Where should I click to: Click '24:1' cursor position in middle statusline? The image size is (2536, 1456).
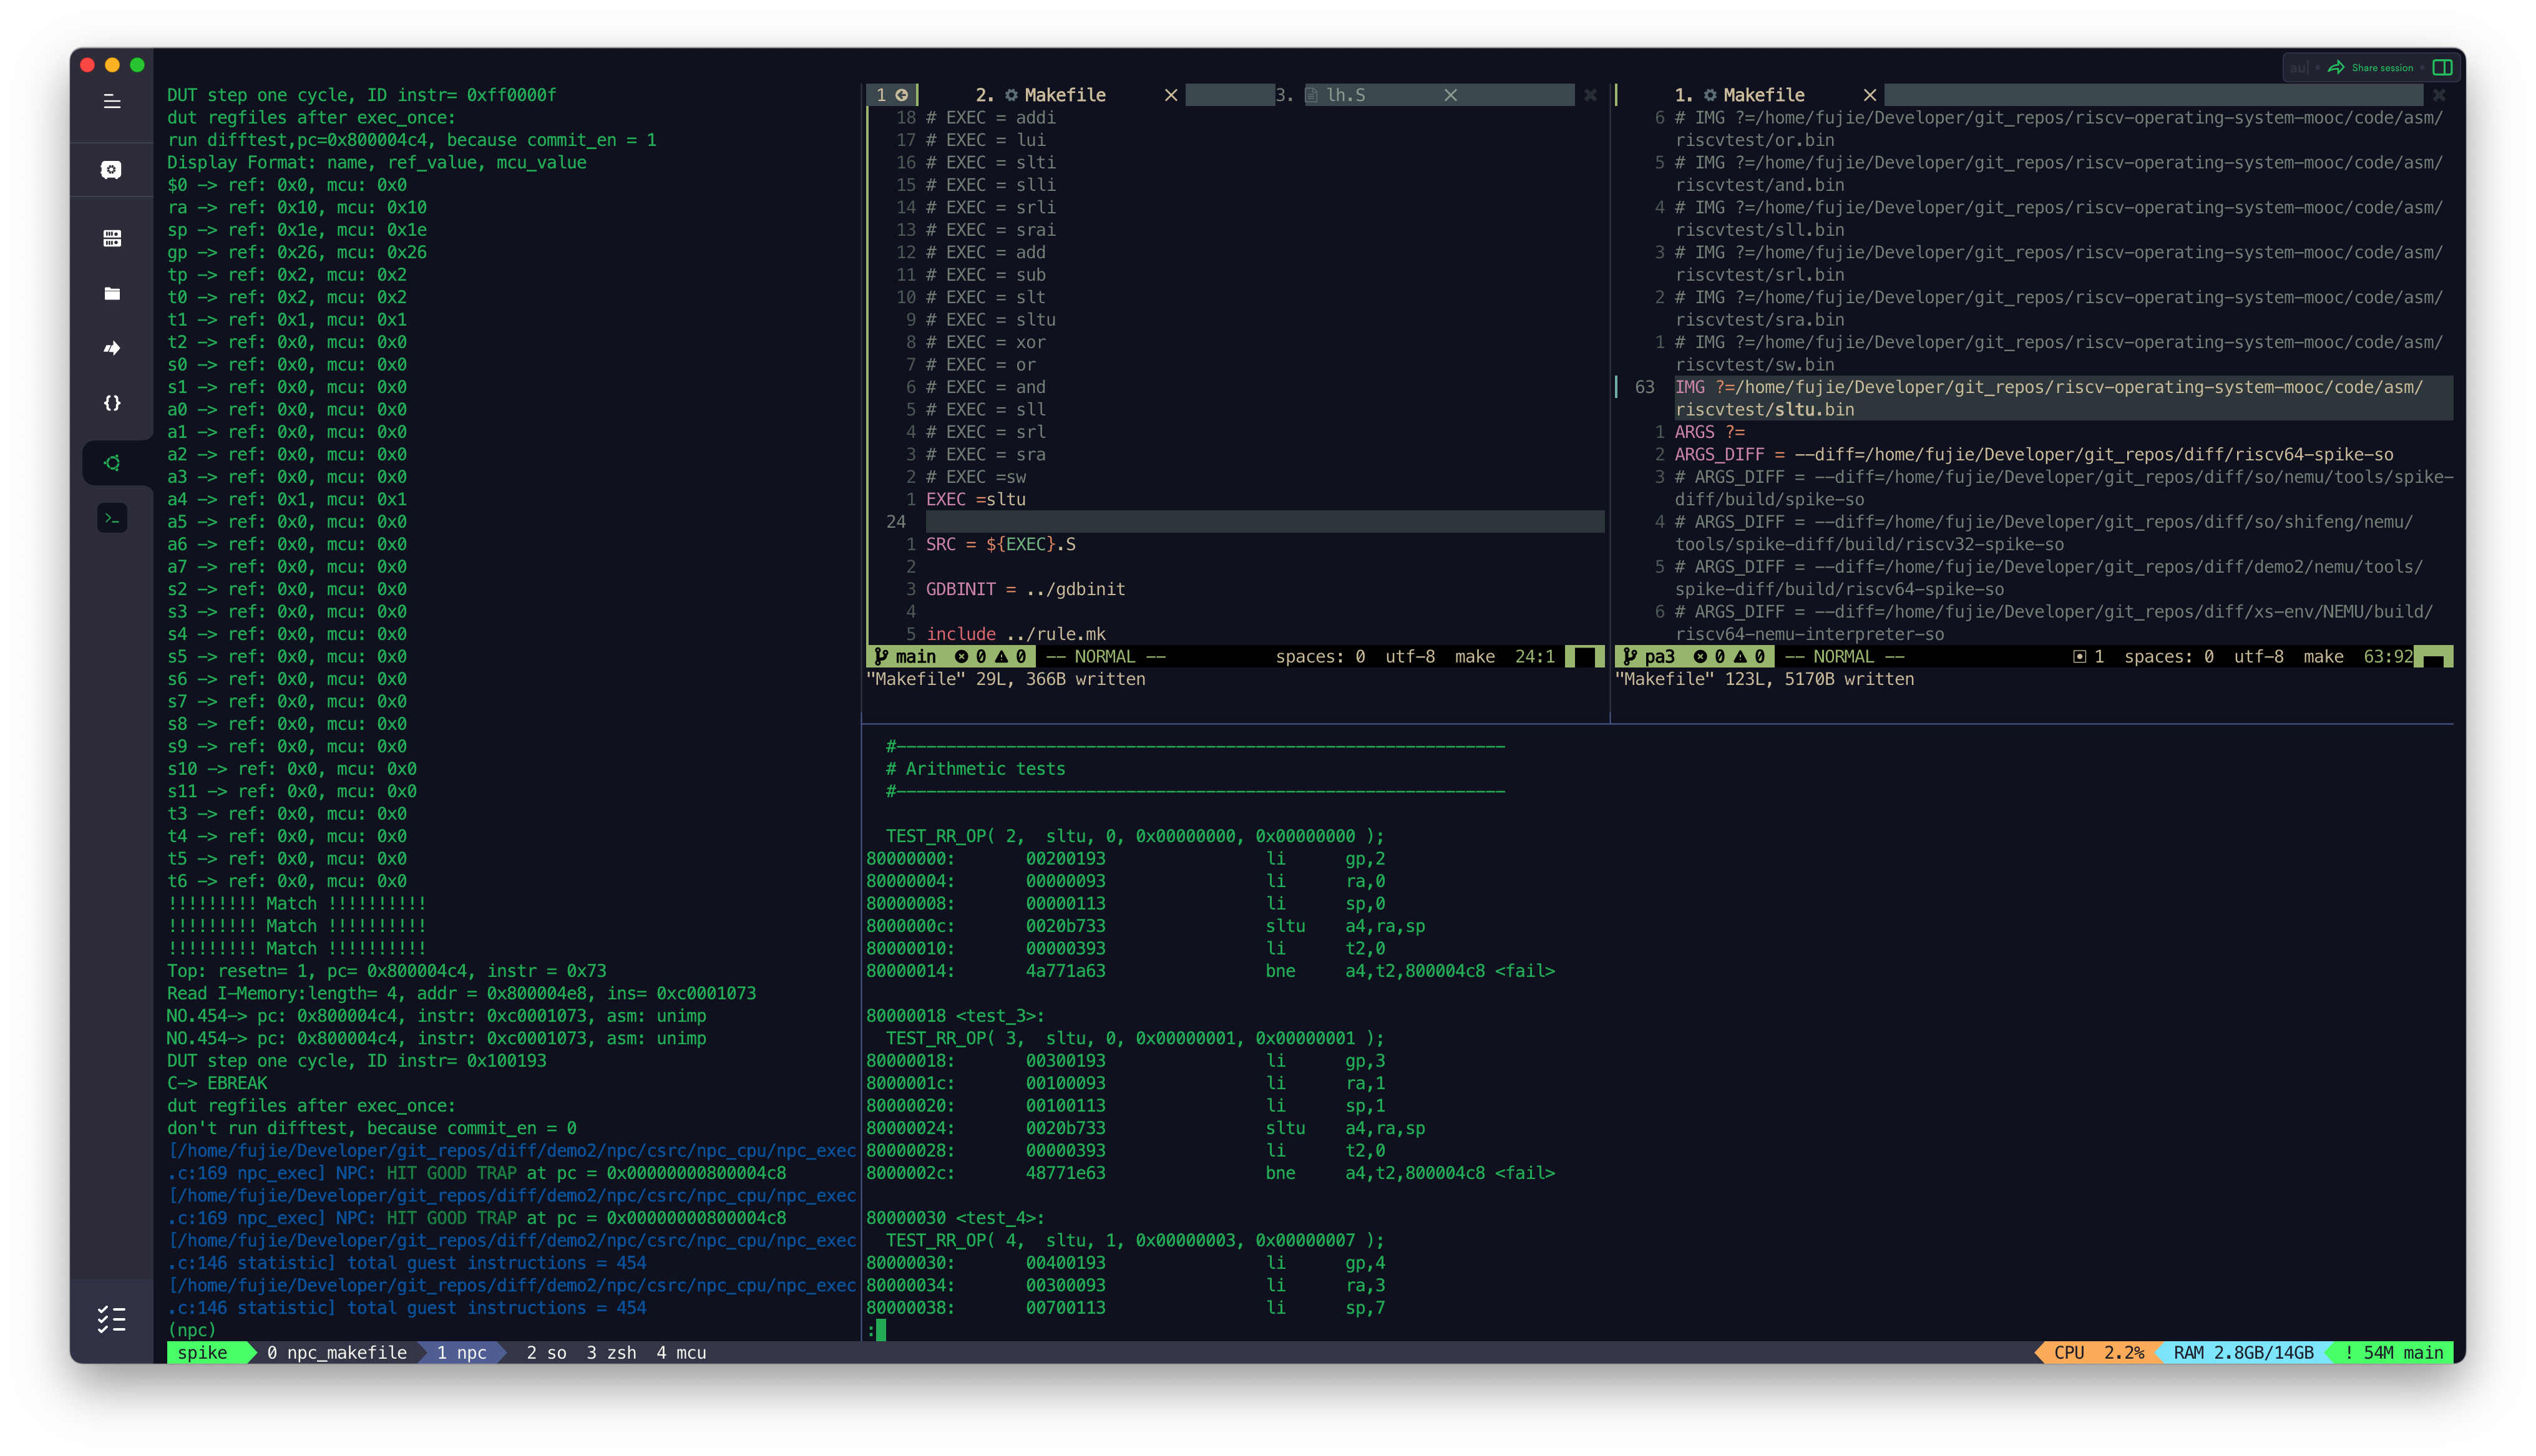tap(1534, 657)
